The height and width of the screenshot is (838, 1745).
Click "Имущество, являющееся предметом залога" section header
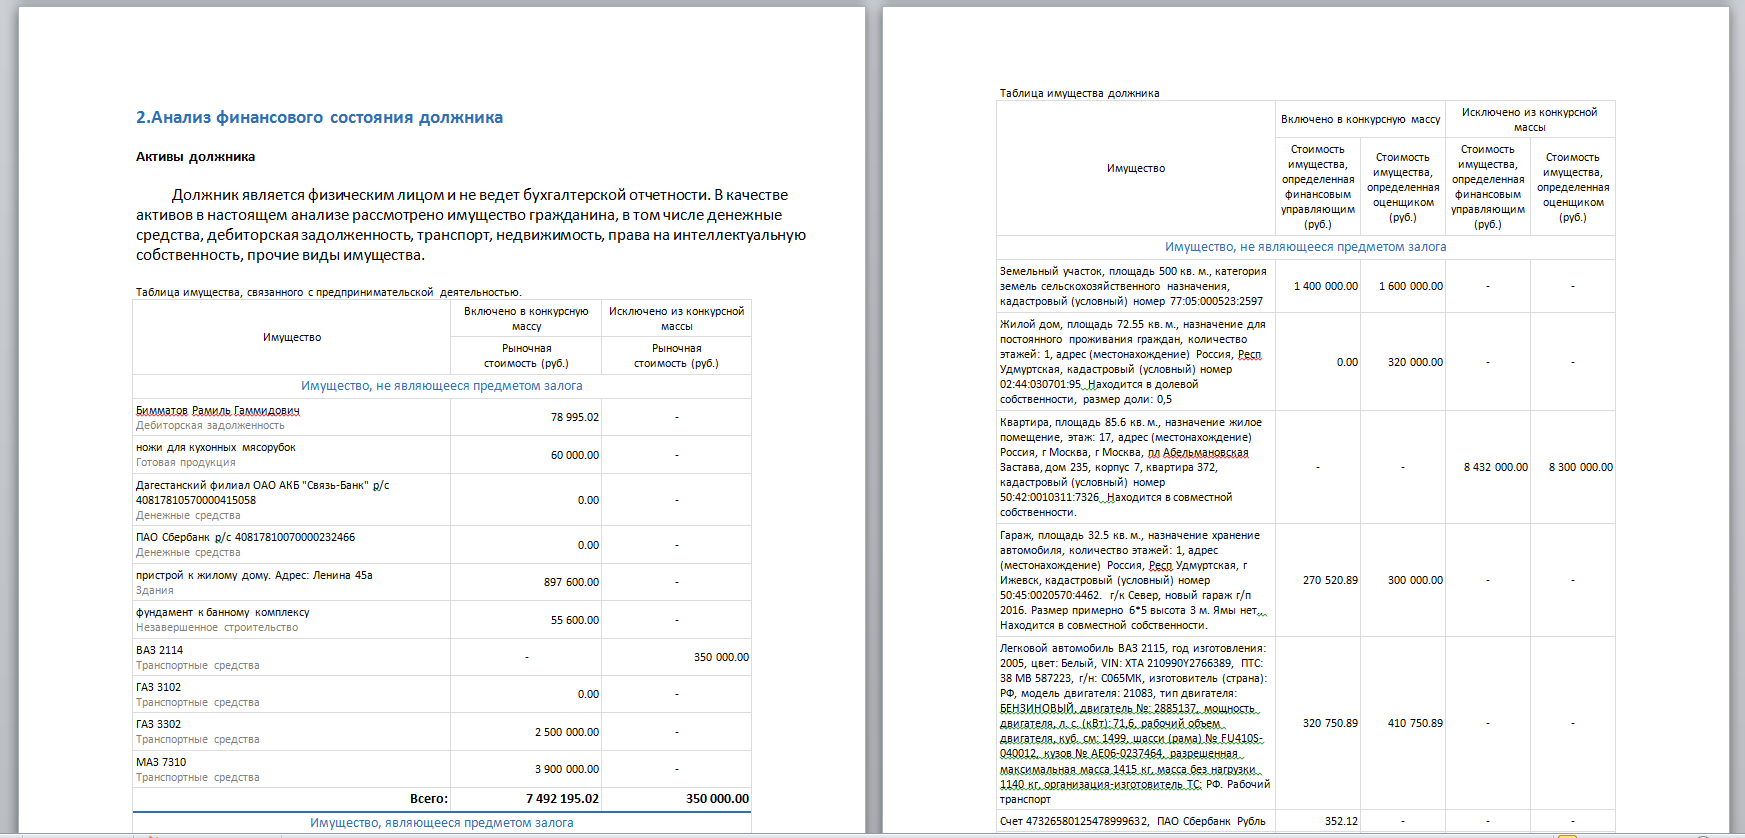(441, 823)
